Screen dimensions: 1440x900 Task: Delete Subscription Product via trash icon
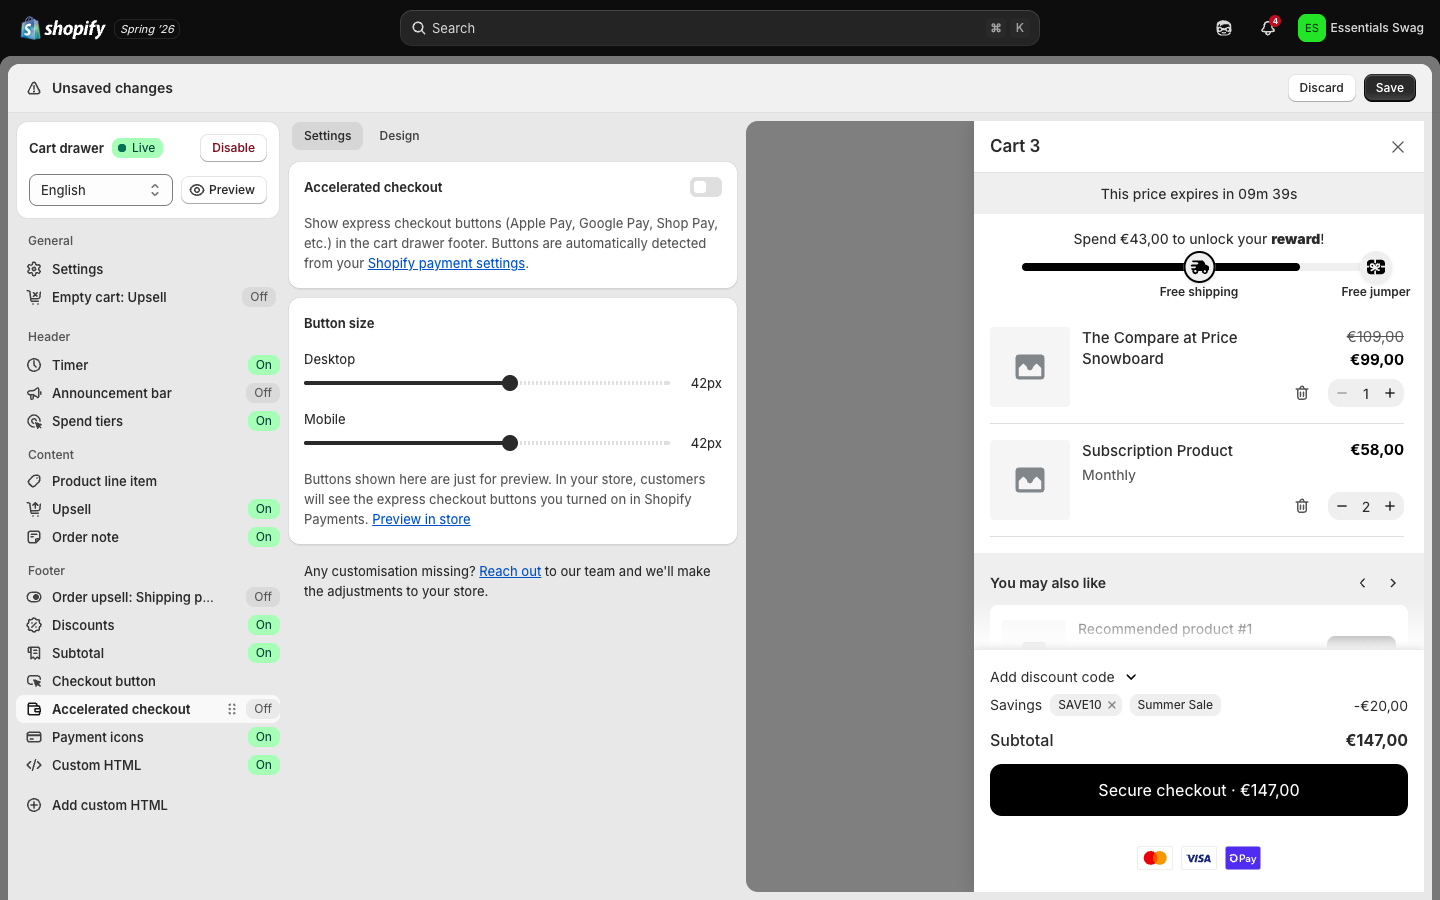pyautogui.click(x=1302, y=506)
